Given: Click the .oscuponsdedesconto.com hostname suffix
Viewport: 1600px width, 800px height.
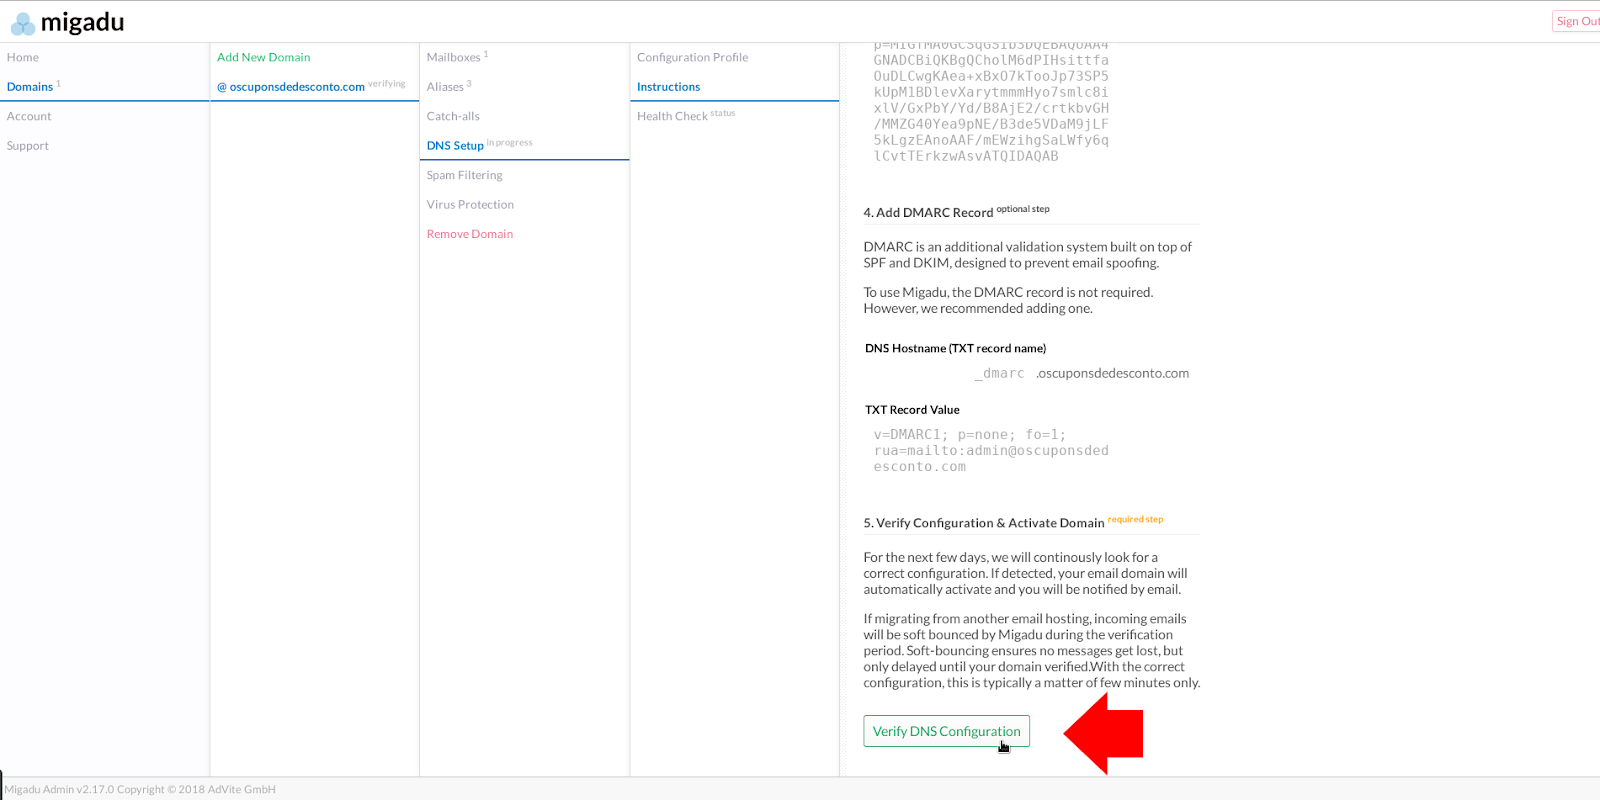Looking at the screenshot, I should [1113, 373].
